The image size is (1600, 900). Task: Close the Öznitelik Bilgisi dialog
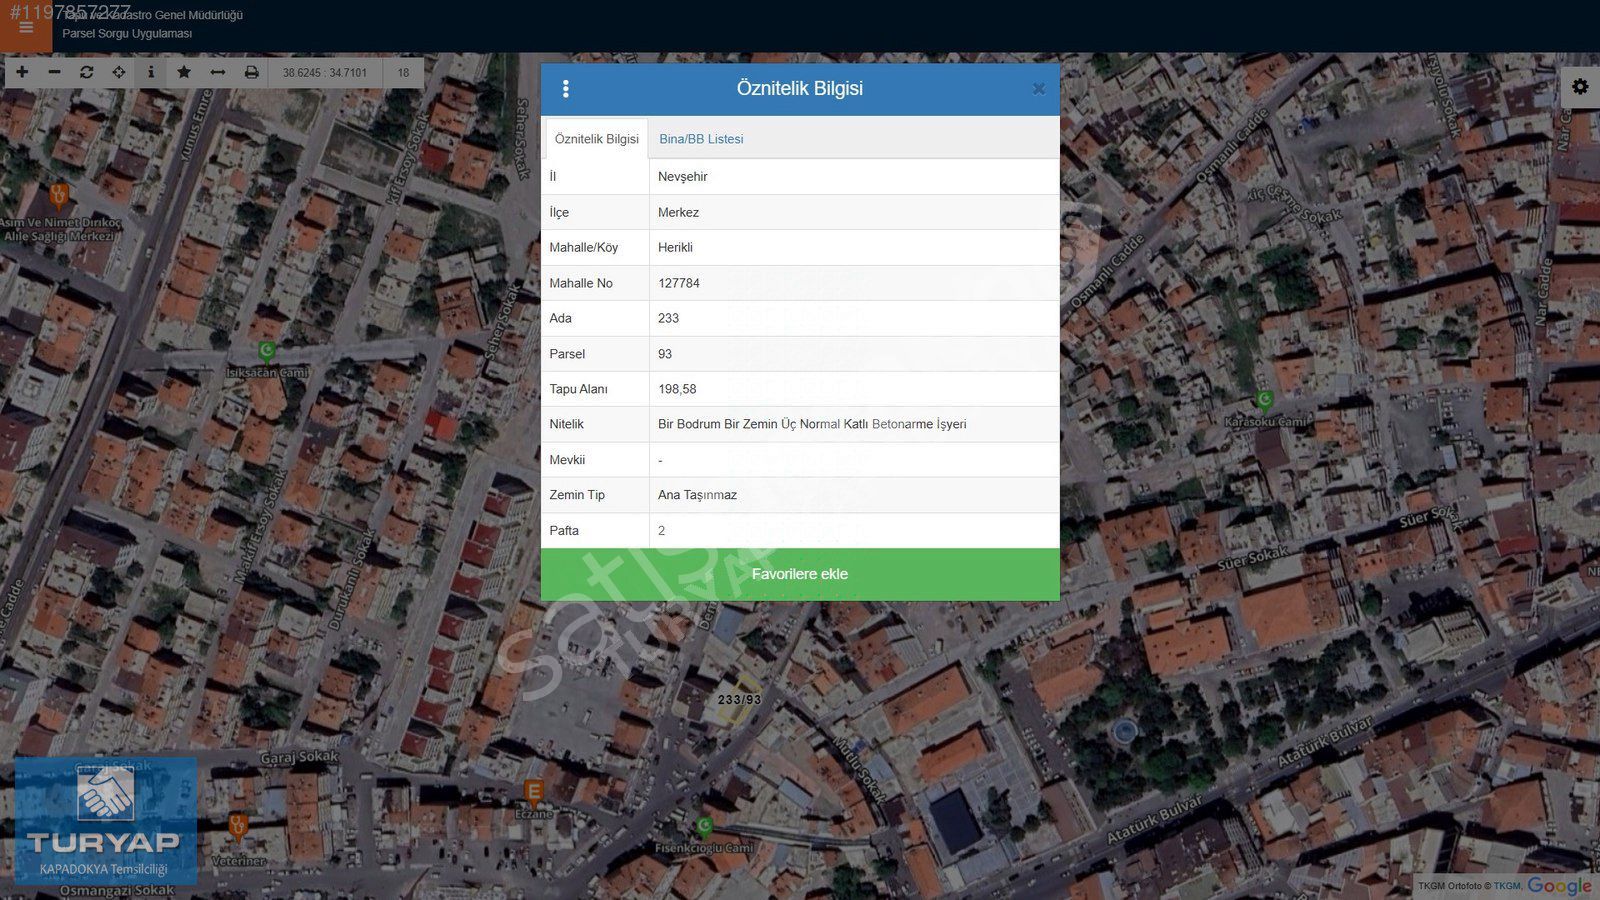tap(1039, 89)
